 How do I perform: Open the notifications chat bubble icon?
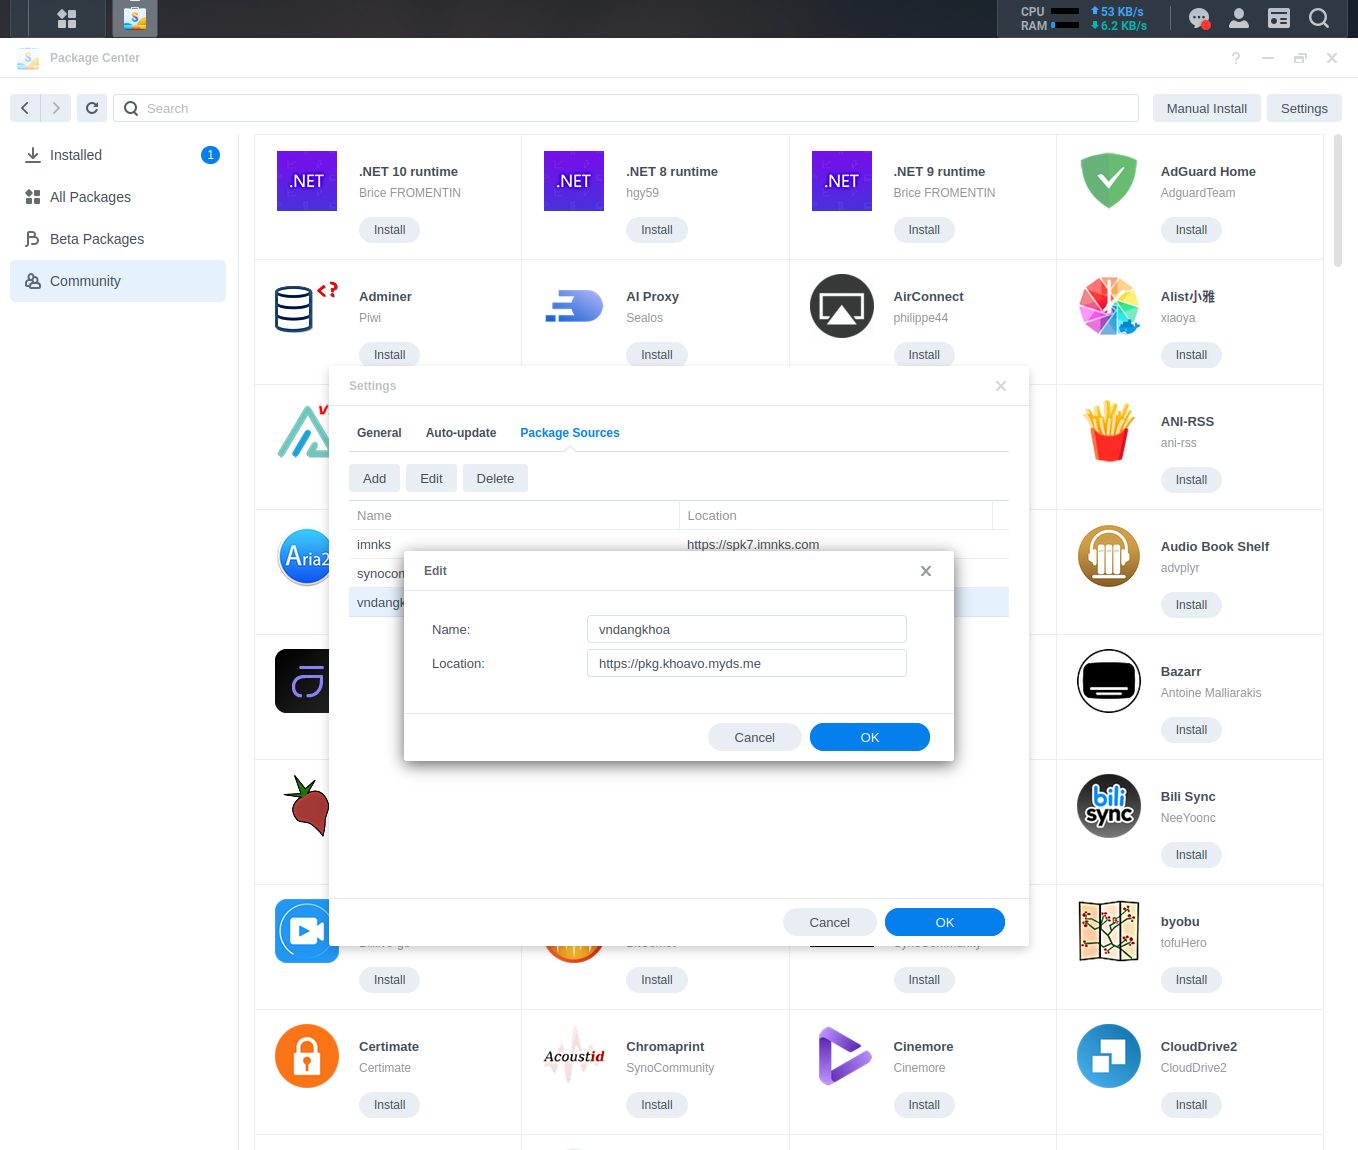coord(1199,18)
